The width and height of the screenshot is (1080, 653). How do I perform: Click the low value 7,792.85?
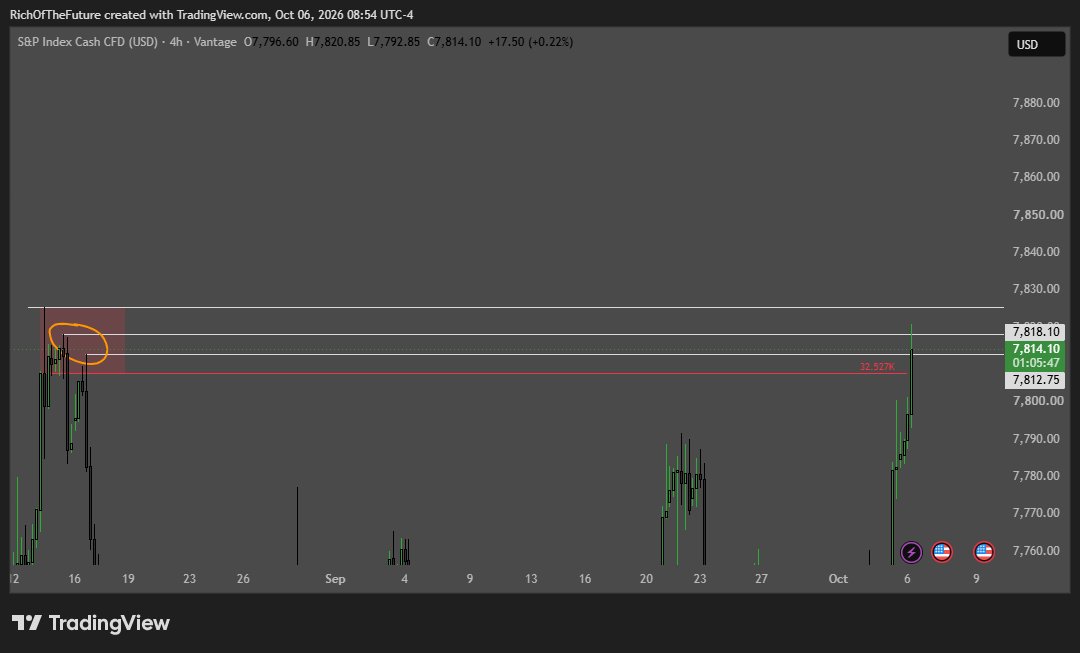397,42
